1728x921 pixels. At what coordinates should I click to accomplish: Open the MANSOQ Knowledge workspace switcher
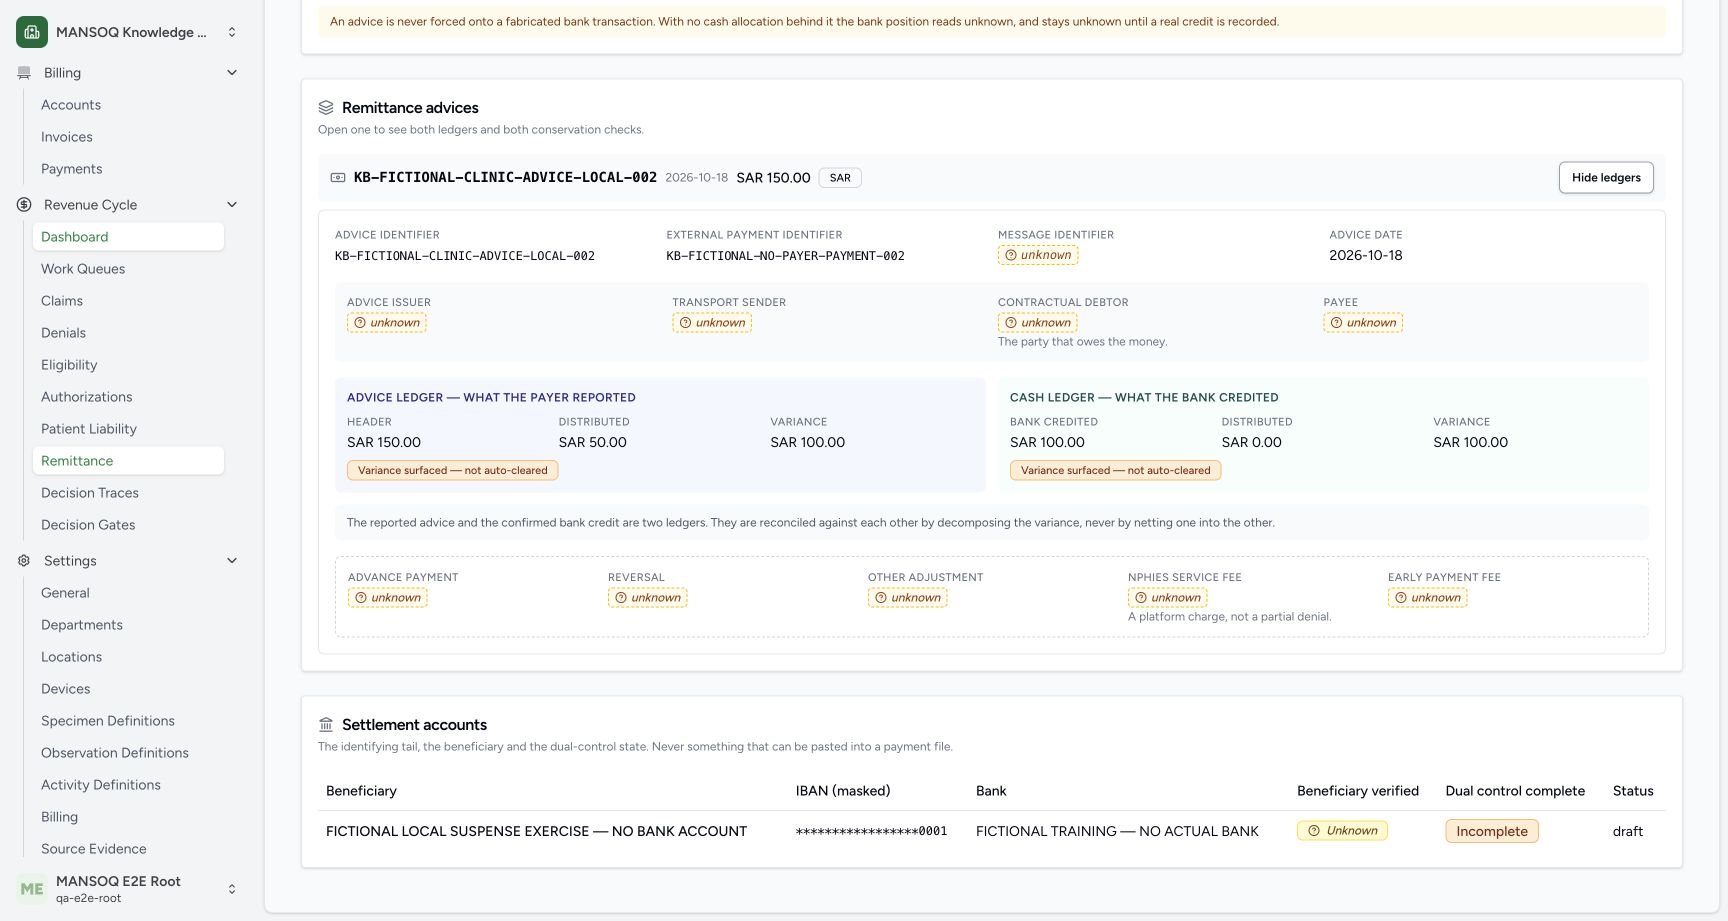[232, 32]
